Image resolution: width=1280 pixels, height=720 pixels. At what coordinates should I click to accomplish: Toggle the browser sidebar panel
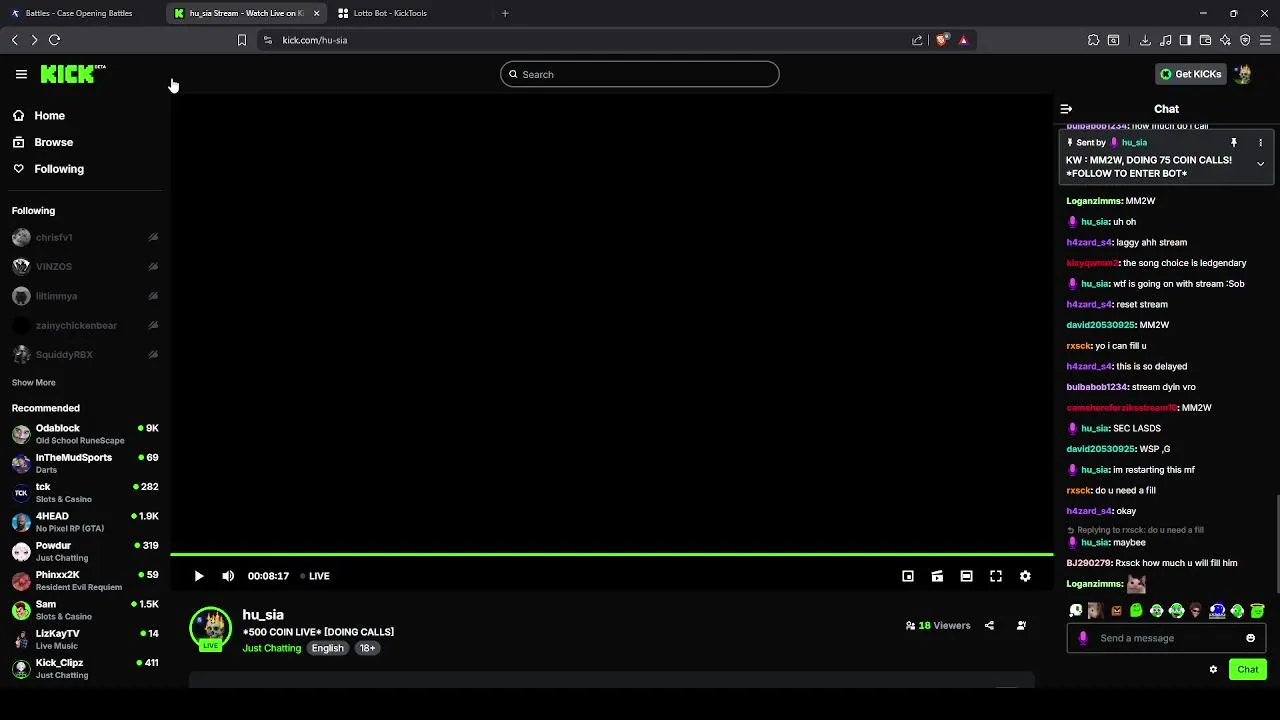(1185, 40)
